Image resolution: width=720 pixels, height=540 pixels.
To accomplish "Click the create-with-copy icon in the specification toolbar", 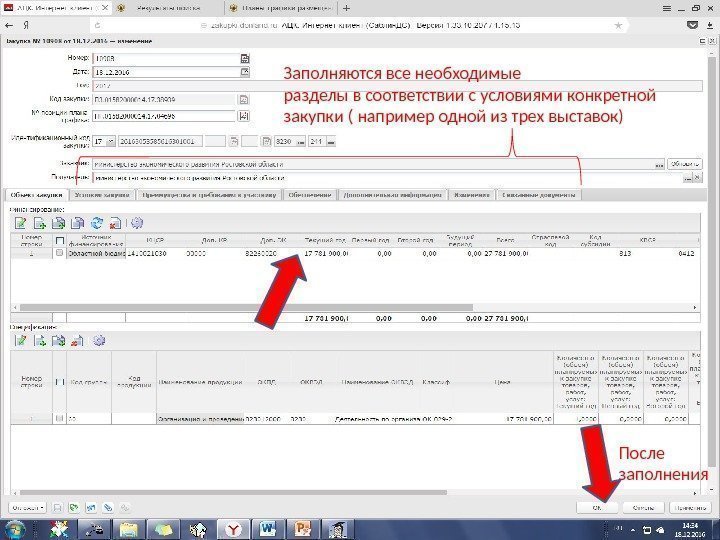I will click(59, 341).
